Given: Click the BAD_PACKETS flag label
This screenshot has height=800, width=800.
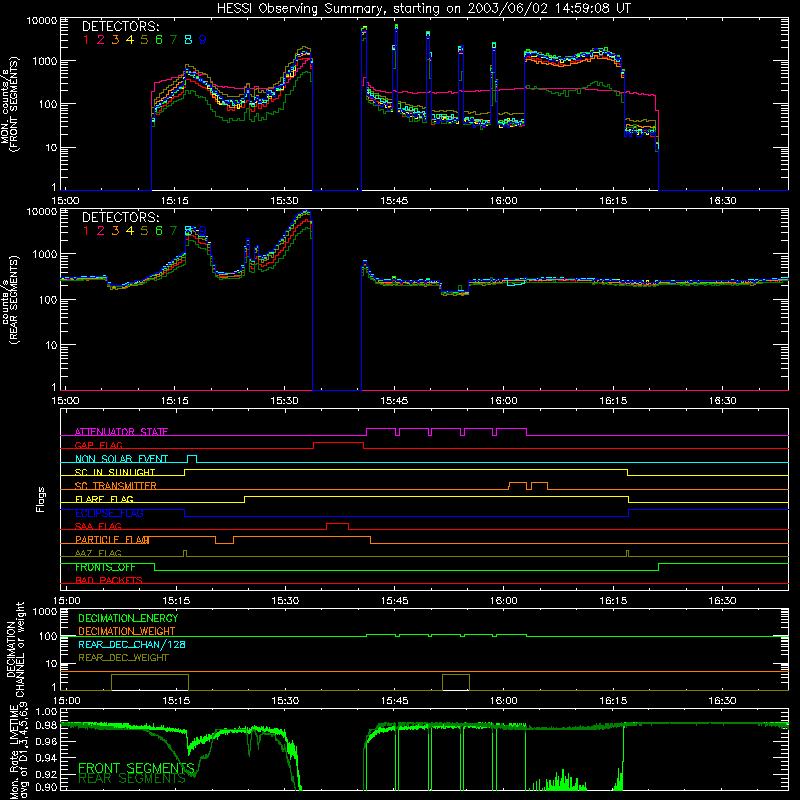Looking at the screenshot, I should point(109,580).
